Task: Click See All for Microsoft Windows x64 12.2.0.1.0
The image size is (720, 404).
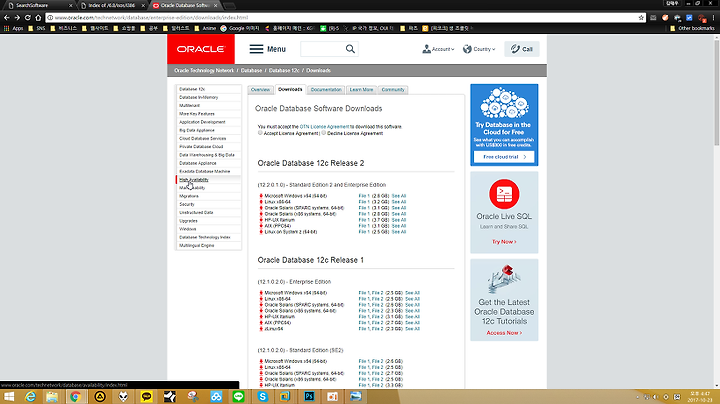Action: tap(399, 196)
